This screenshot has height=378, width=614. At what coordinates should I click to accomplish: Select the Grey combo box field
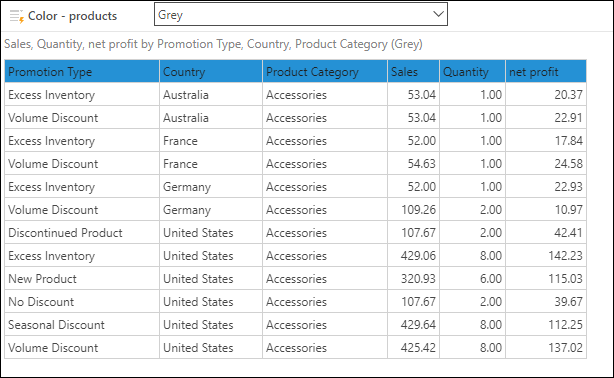click(301, 14)
